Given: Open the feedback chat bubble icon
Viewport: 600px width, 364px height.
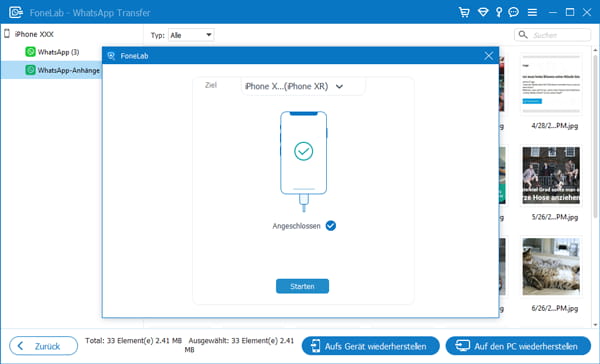Looking at the screenshot, I should [x=514, y=12].
